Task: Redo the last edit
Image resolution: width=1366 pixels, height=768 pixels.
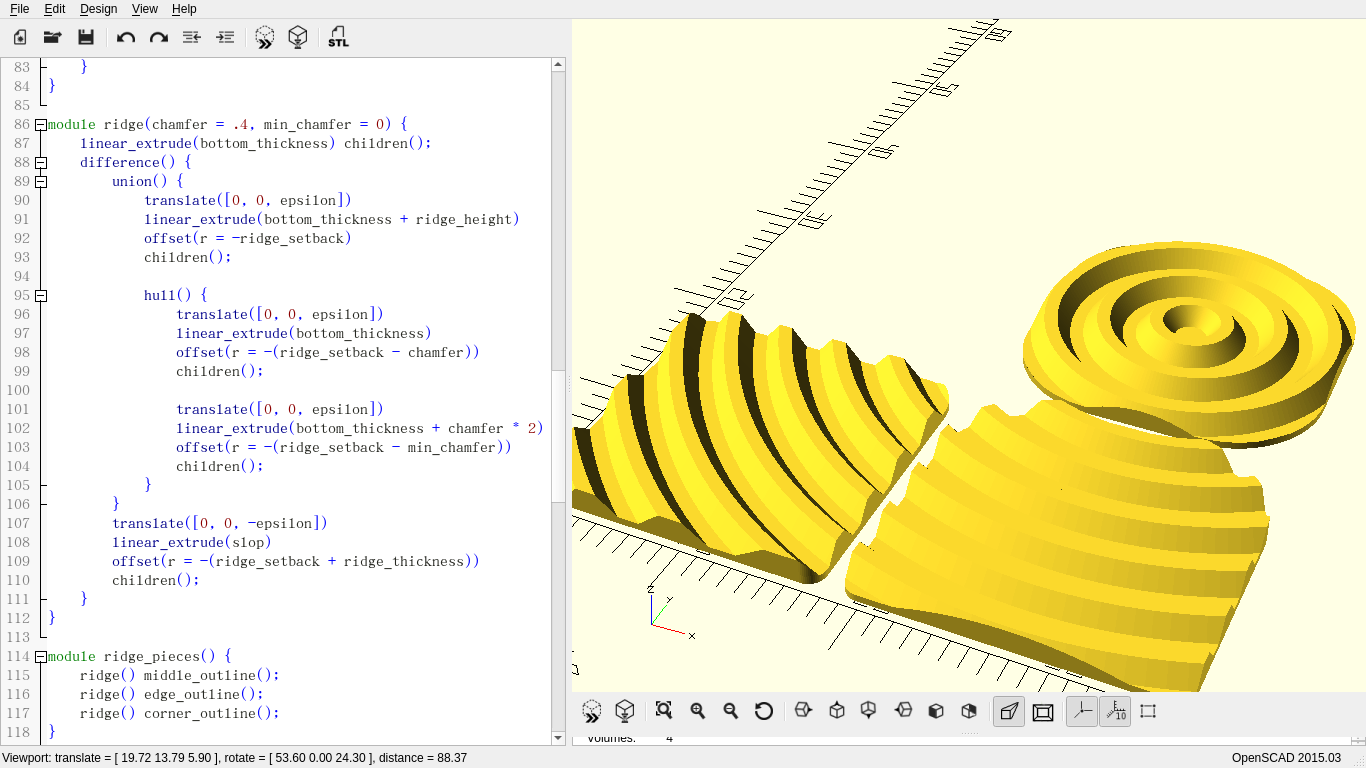Action: 159,38
